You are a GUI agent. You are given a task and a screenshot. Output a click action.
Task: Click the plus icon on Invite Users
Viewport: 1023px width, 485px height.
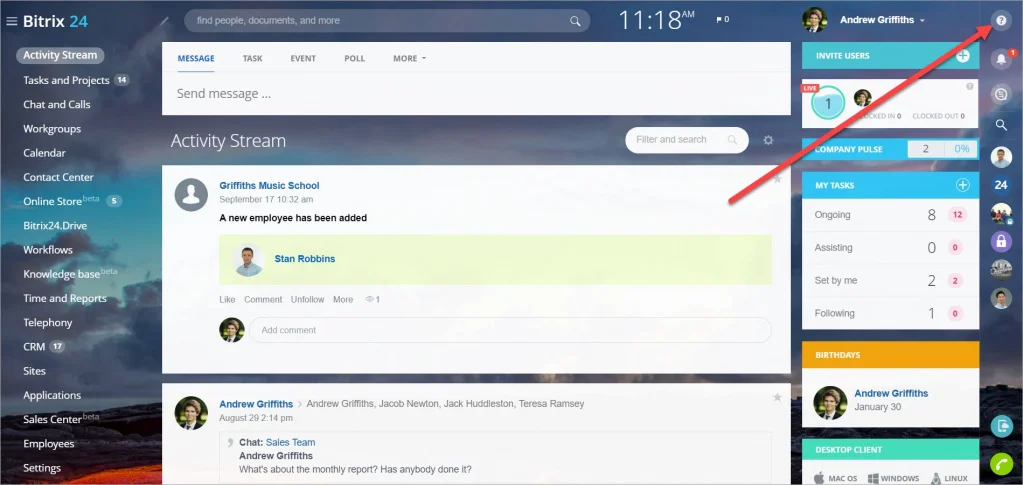click(962, 56)
